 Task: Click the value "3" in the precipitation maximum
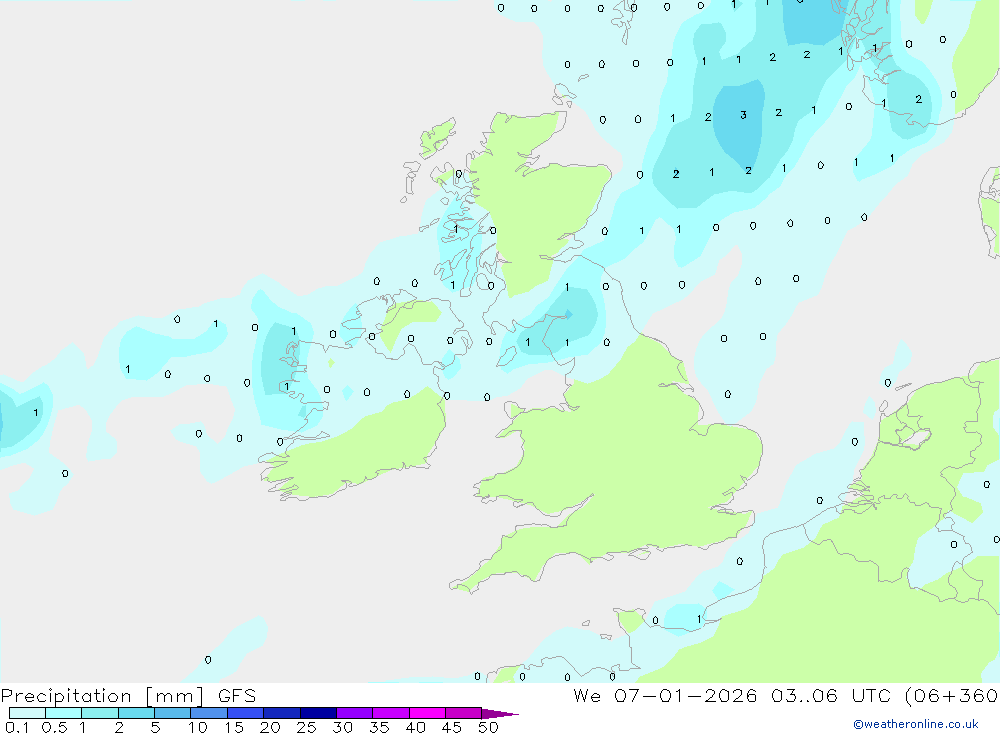pyautogui.click(x=743, y=115)
